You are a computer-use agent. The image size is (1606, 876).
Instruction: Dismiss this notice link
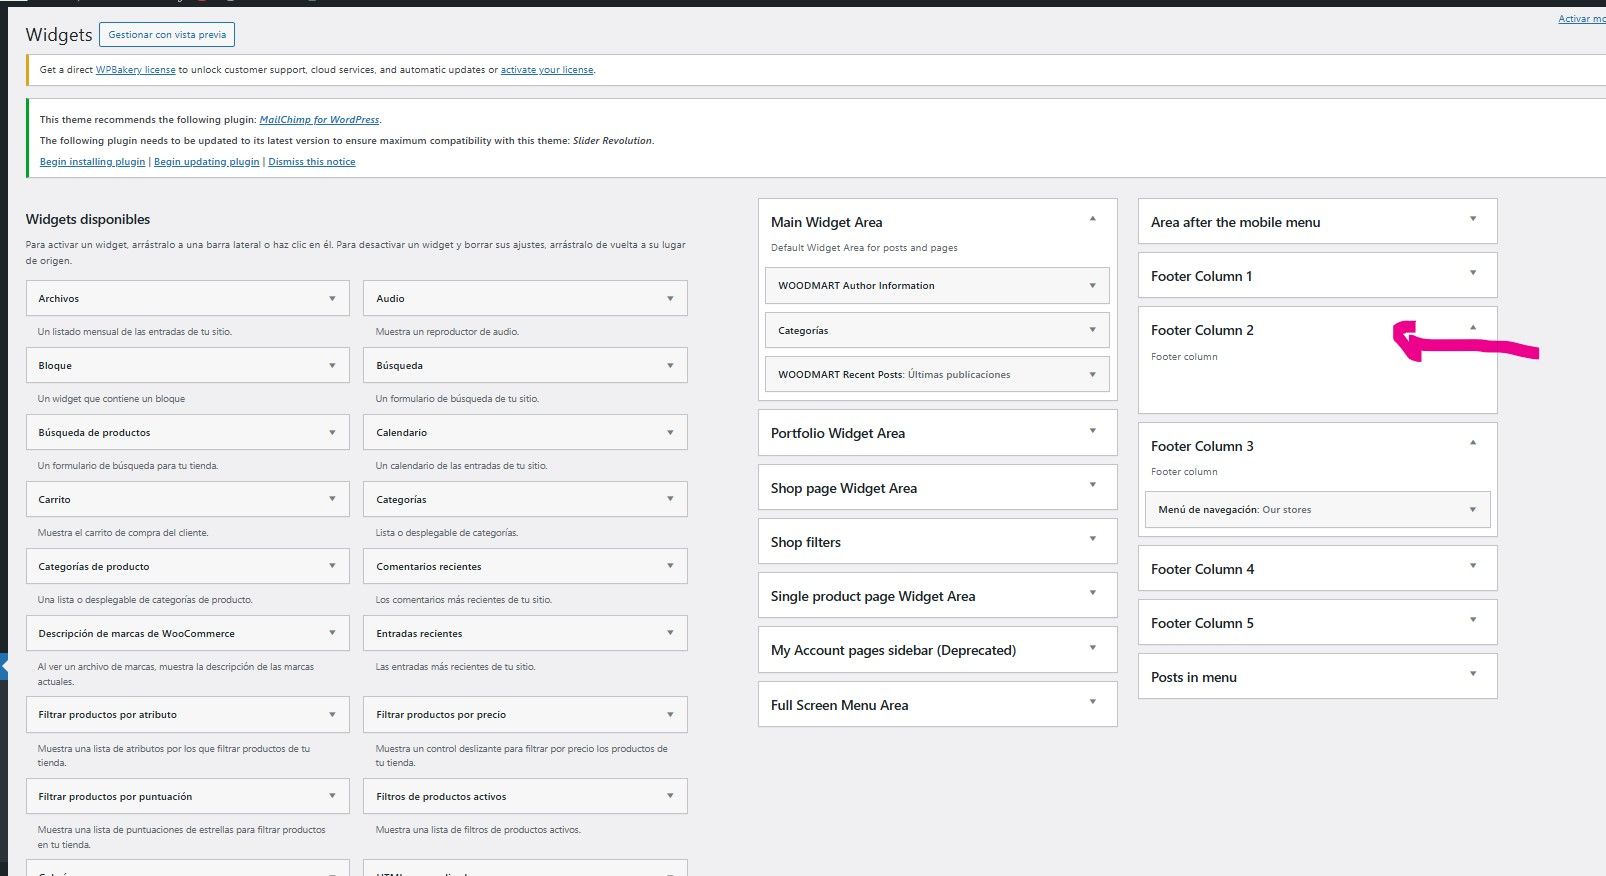coord(311,162)
